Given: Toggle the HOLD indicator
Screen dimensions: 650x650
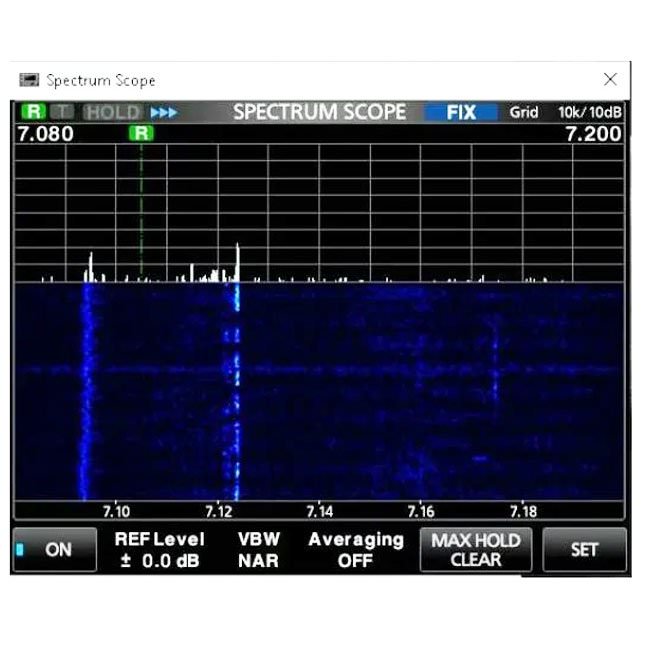Looking at the screenshot, I should point(113,113).
